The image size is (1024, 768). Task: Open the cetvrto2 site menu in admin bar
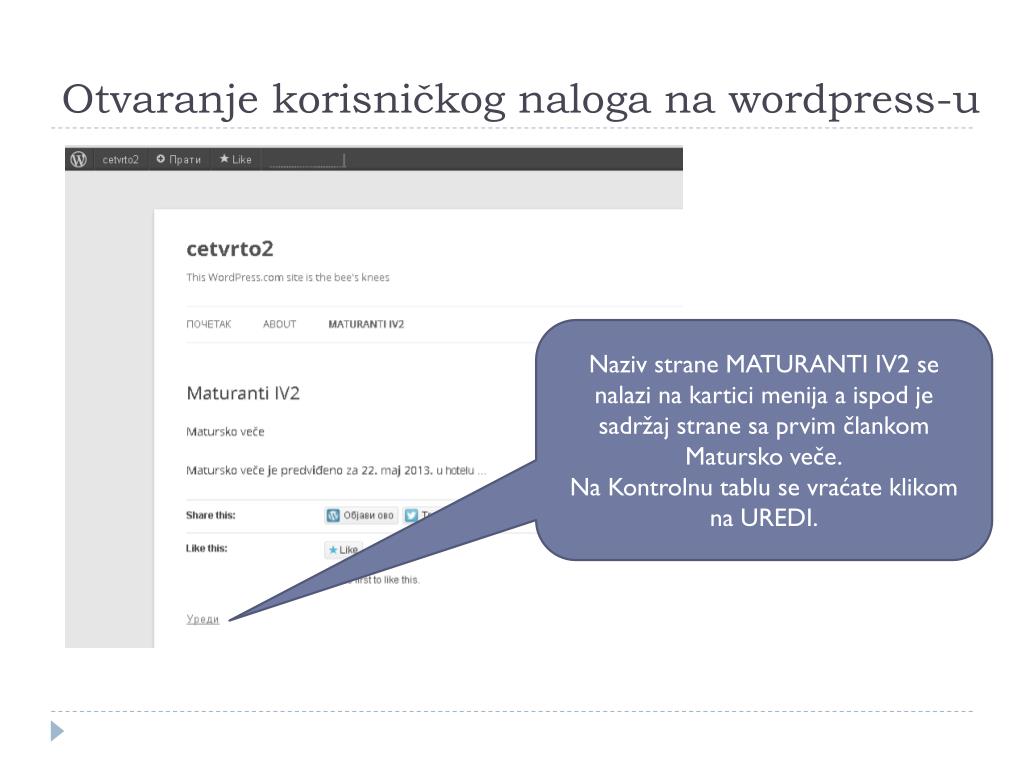[120, 159]
